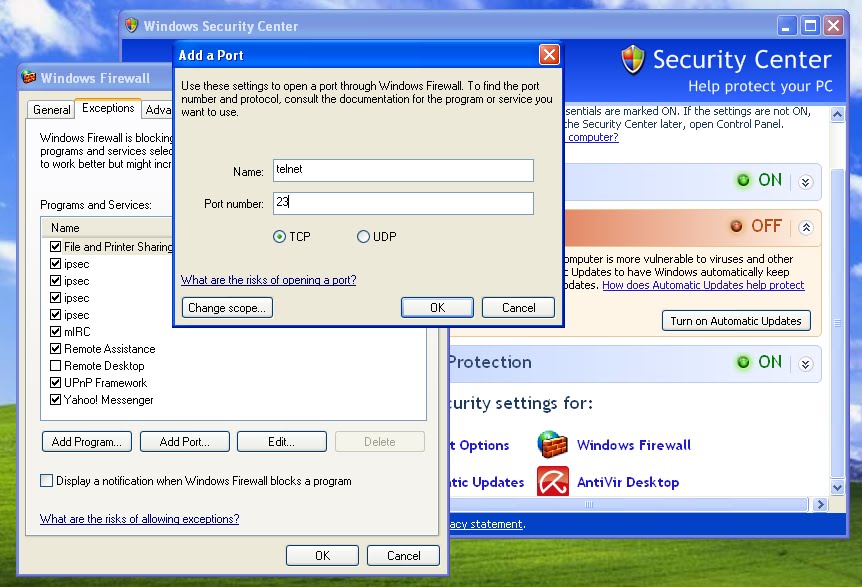
Task: Maximize the Windows Security Center window
Action: [x=810, y=26]
